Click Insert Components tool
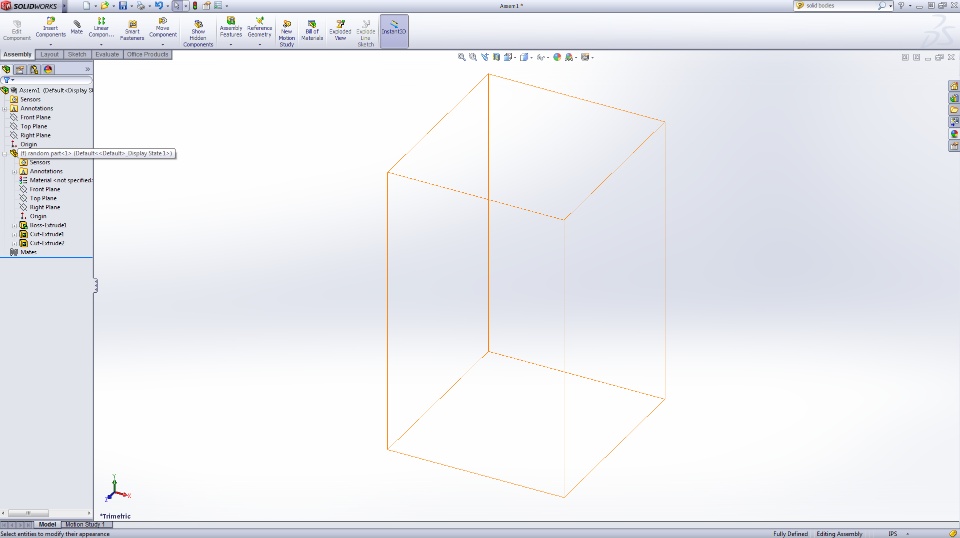The image size is (960, 538). coord(50,28)
